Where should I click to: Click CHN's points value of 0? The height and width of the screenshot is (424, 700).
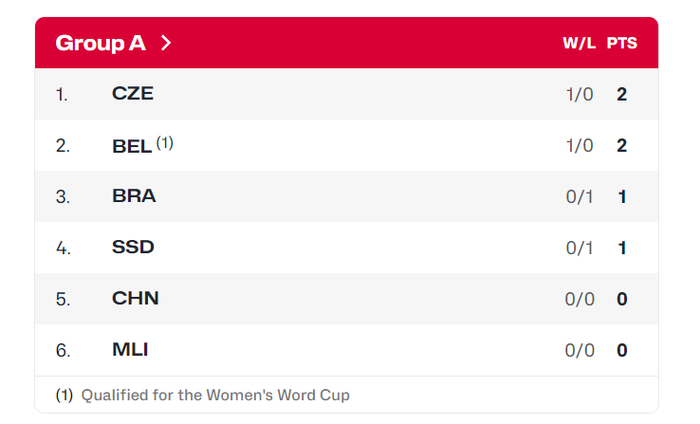point(622,299)
